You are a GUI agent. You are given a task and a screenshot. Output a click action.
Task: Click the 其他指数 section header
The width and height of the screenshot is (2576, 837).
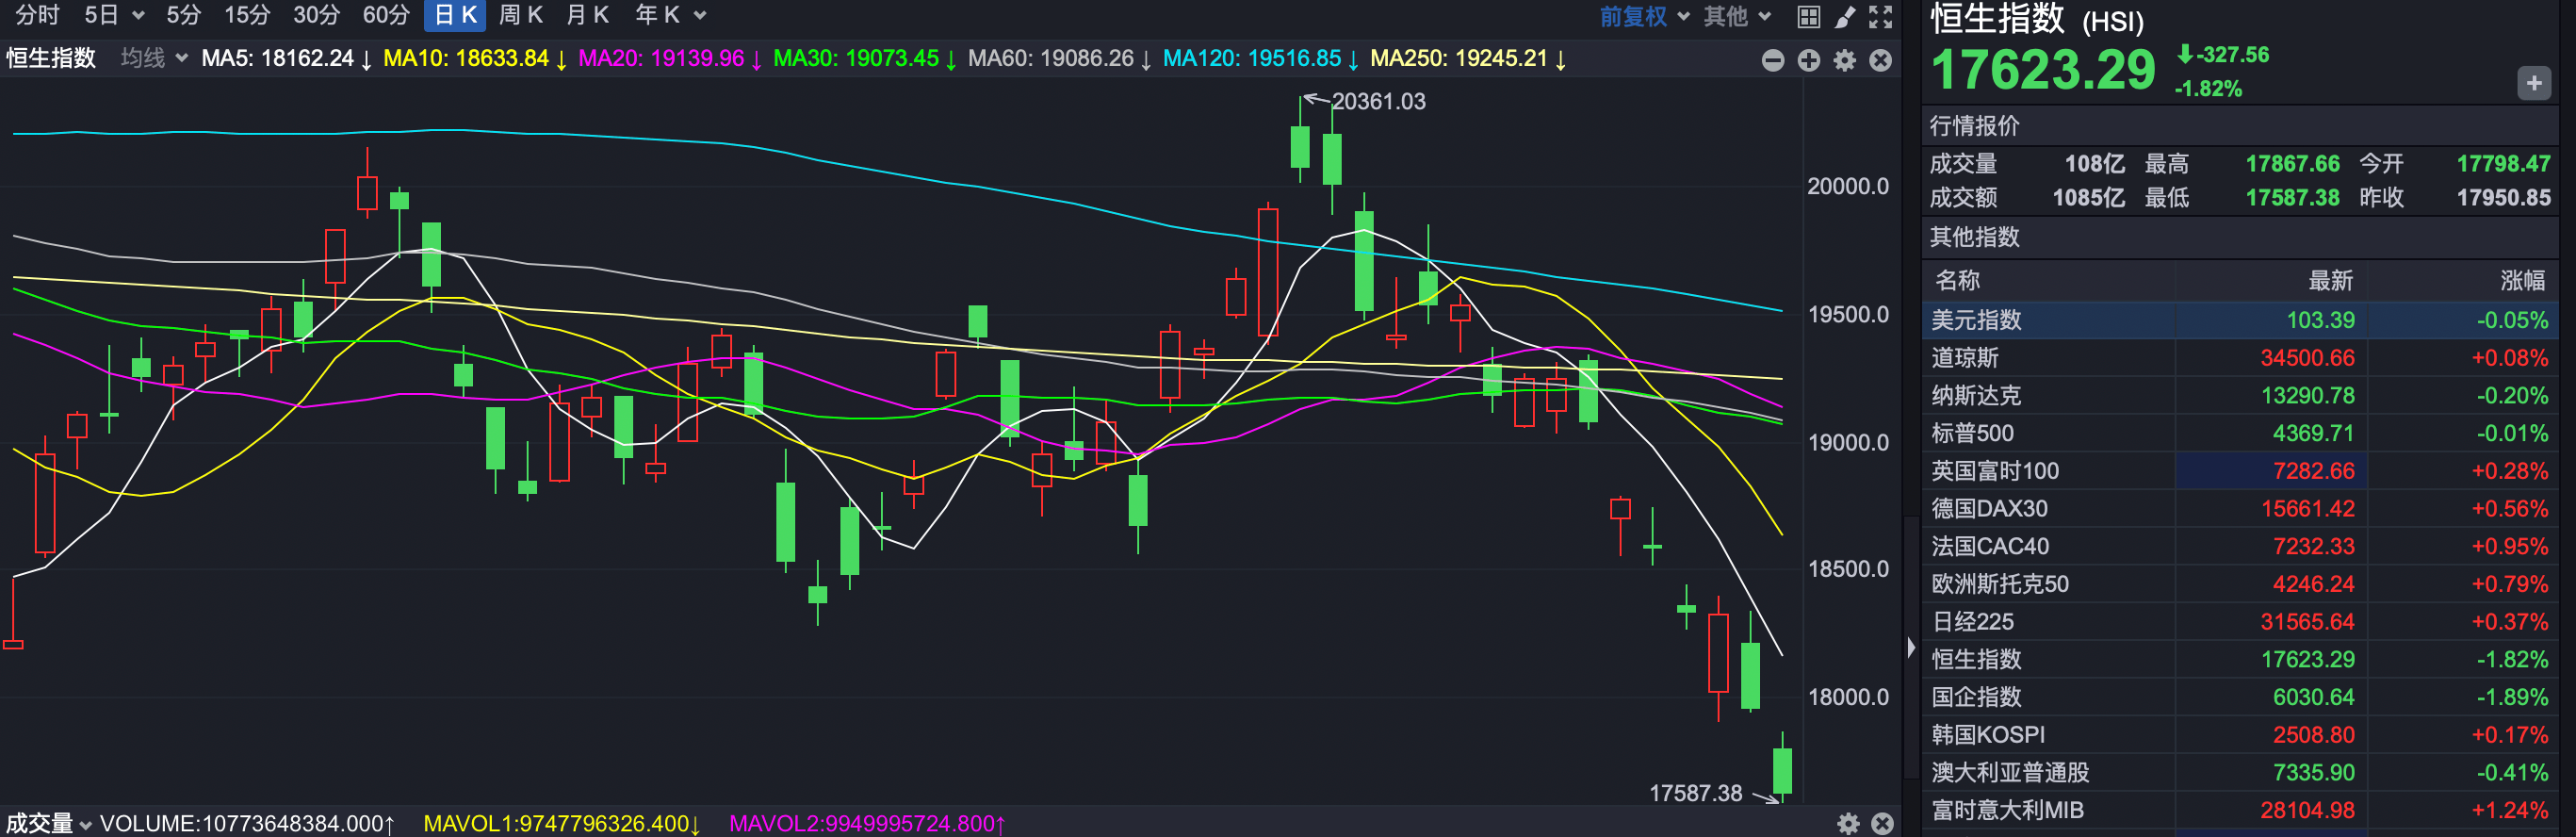click(1974, 237)
